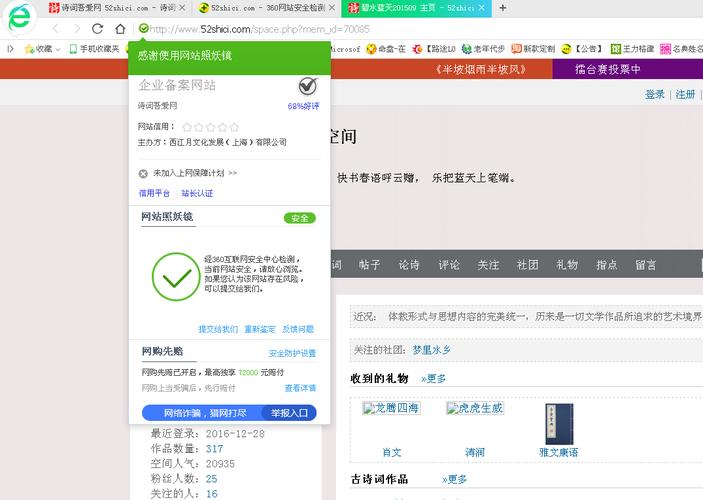Click the blue book gift thumbnail
The height and width of the screenshot is (500, 703).
559,424
